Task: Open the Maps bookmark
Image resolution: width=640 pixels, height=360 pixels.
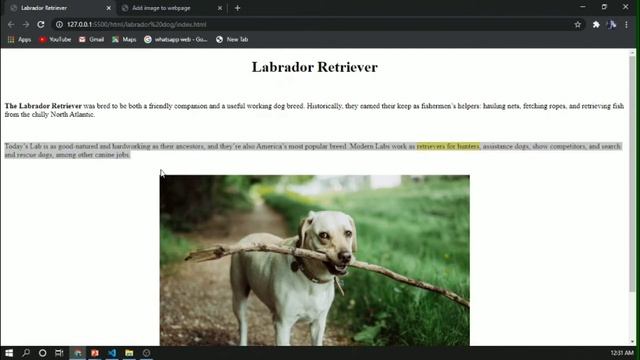Action: [x=124, y=40]
